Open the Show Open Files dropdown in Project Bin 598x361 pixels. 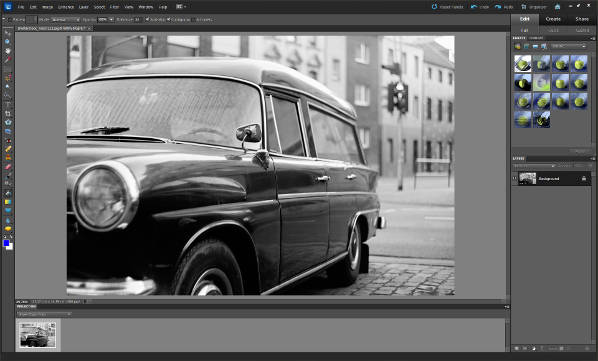(x=44, y=314)
